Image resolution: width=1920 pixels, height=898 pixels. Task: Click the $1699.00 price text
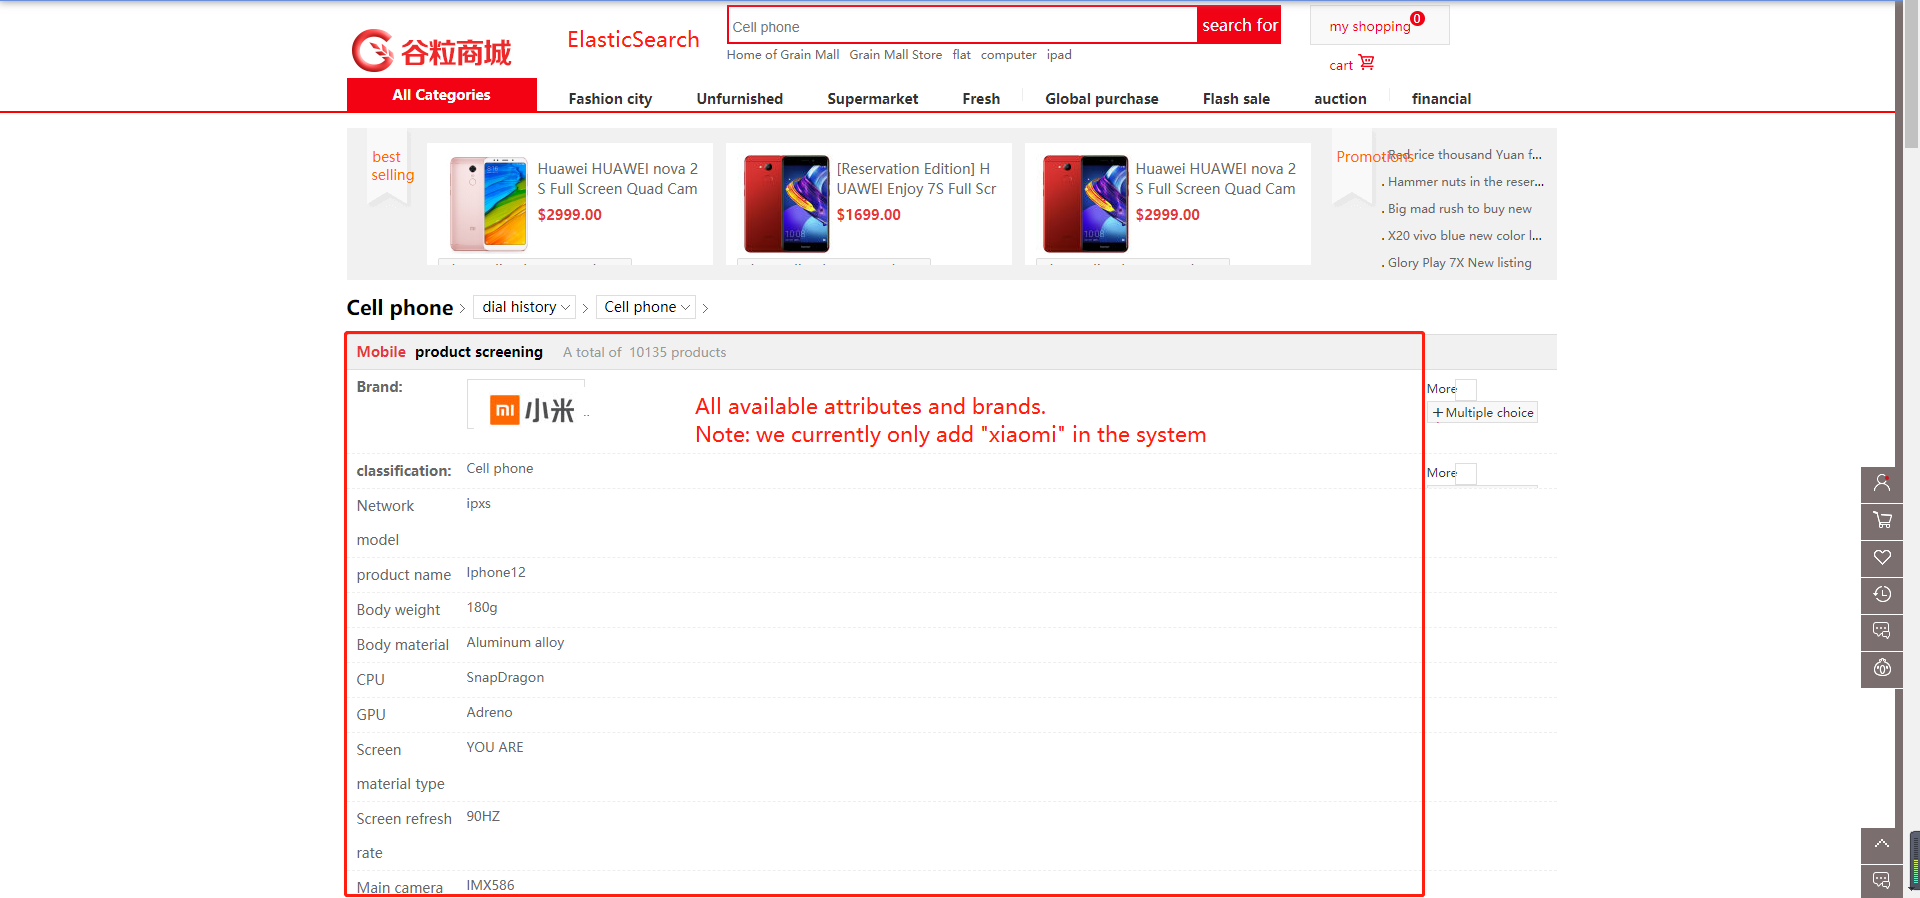868,215
